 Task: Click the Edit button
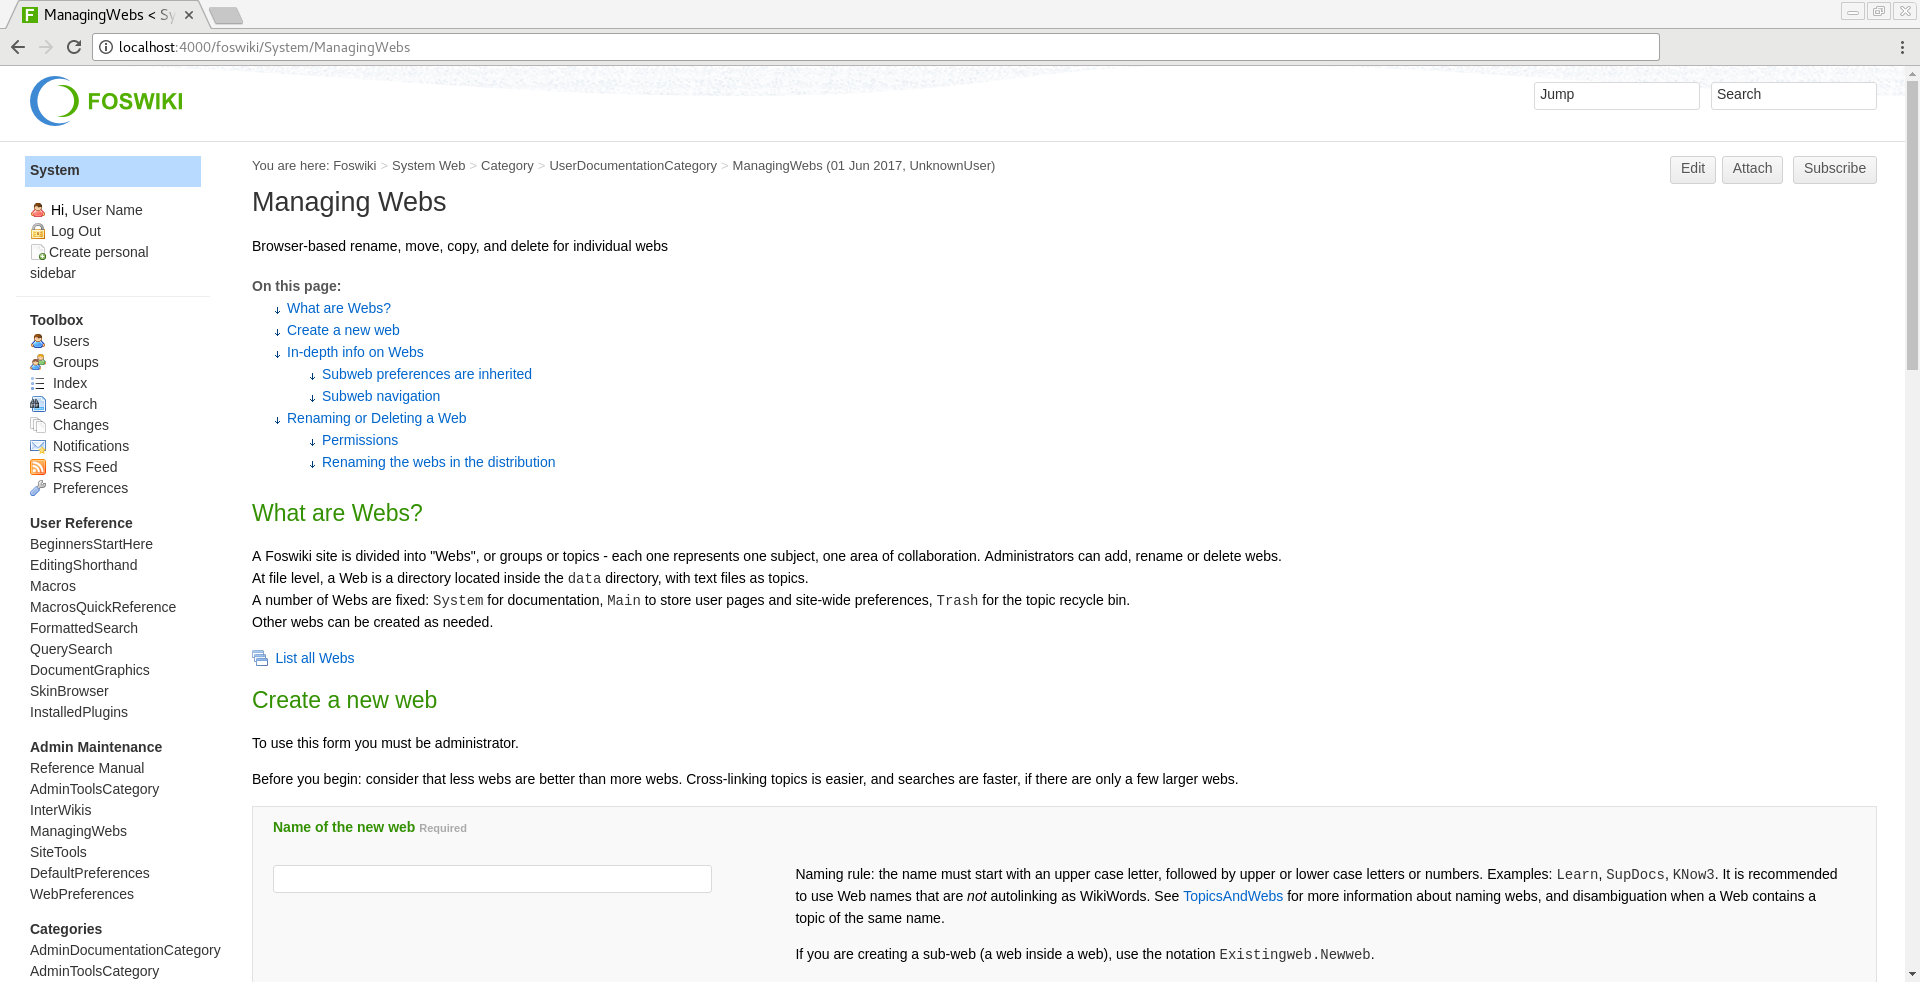coord(1692,169)
